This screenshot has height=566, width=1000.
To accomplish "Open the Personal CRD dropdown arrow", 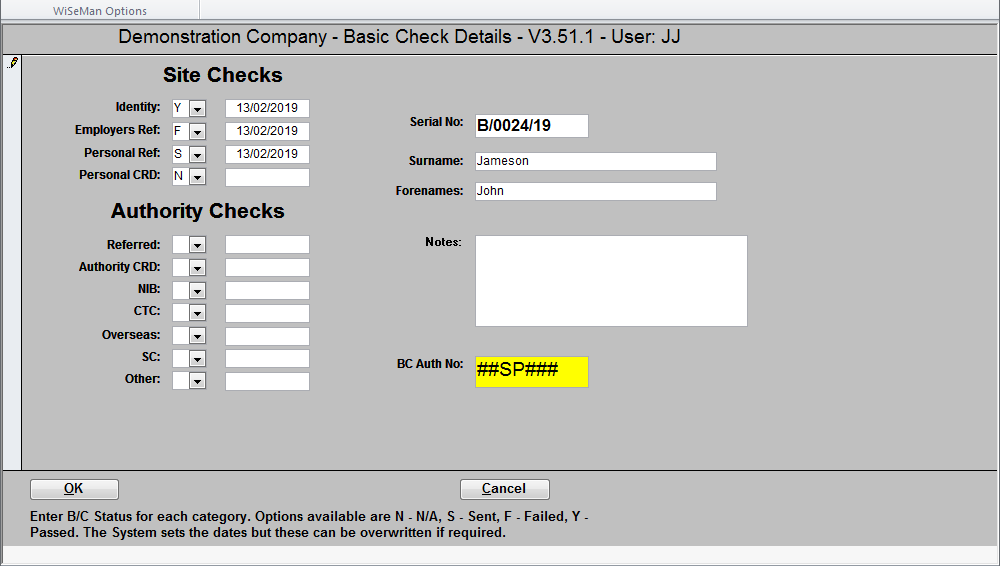I will click(197, 177).
